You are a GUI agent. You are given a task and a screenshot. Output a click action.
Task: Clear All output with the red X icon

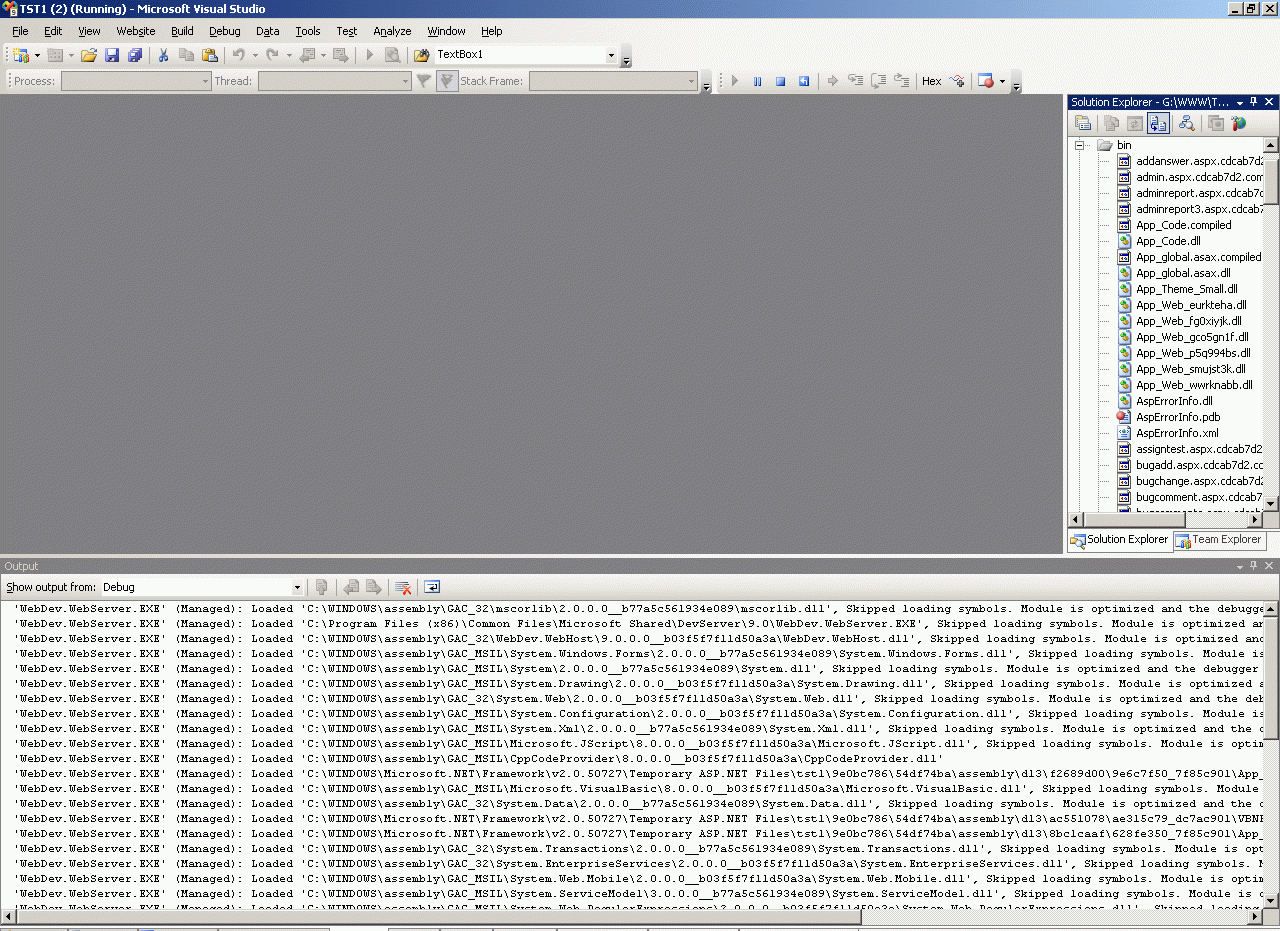tap(403, 587)
